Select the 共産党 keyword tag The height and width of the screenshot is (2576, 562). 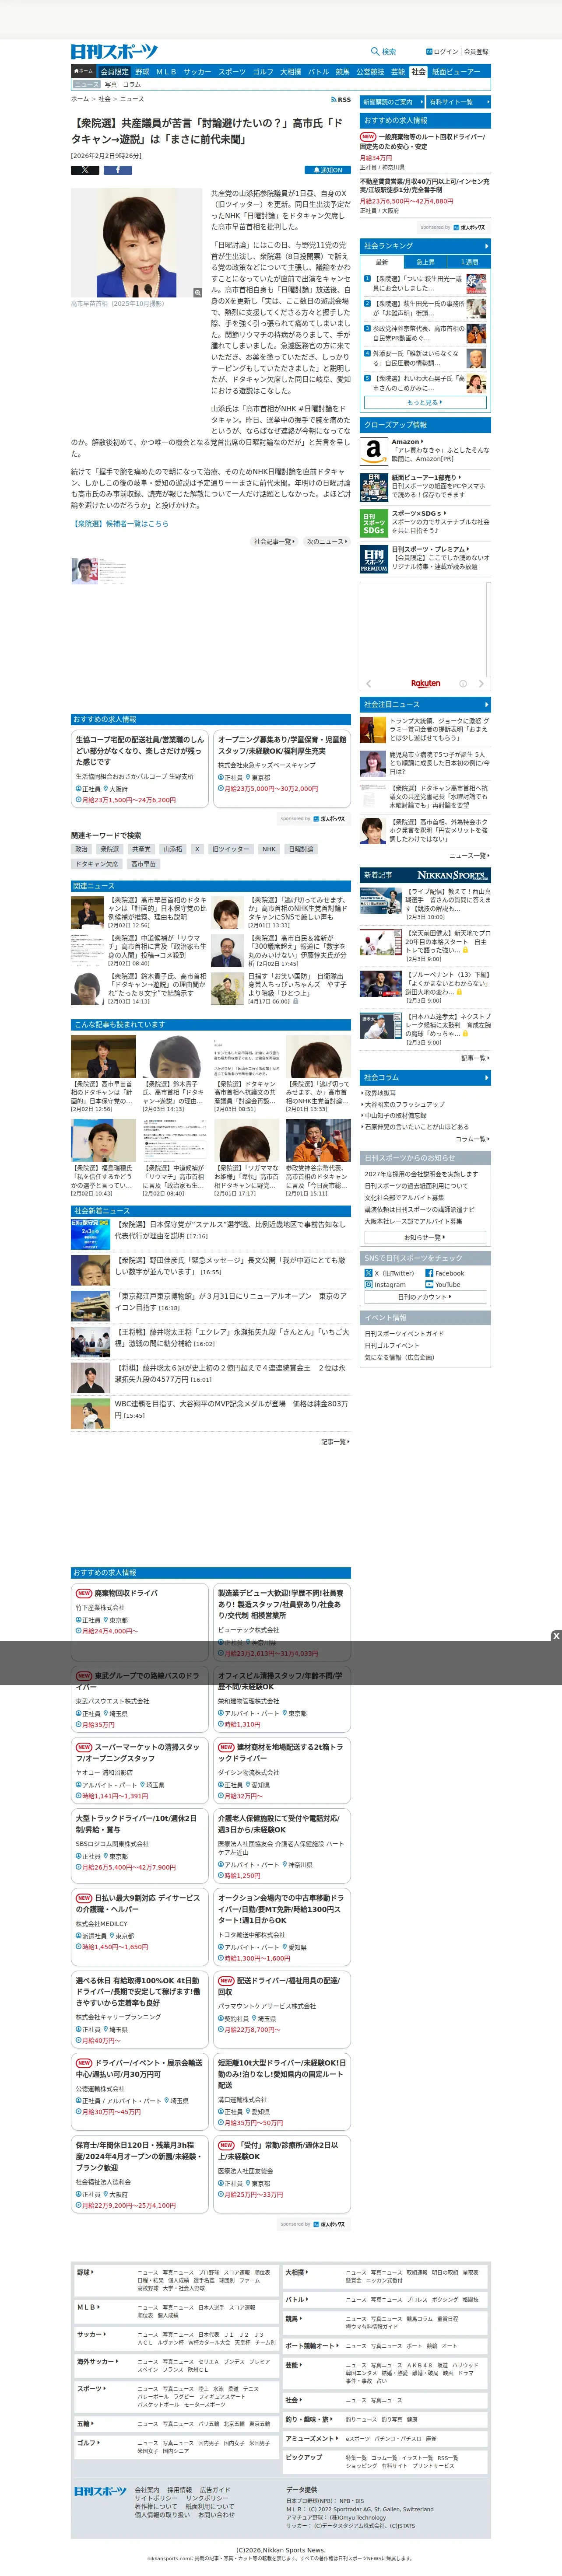pyautogui.click(x=142, y=849)
